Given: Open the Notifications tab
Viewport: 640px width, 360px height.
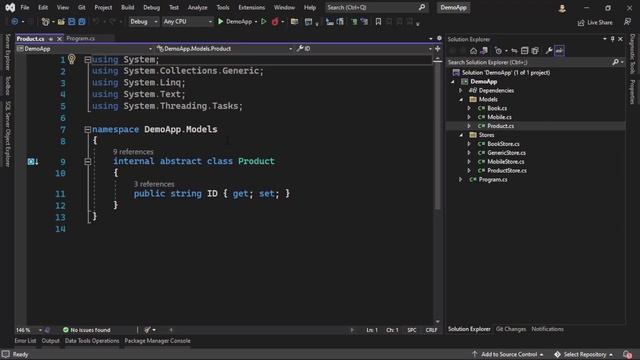Looking at the screenshot, I should point(547,329).
